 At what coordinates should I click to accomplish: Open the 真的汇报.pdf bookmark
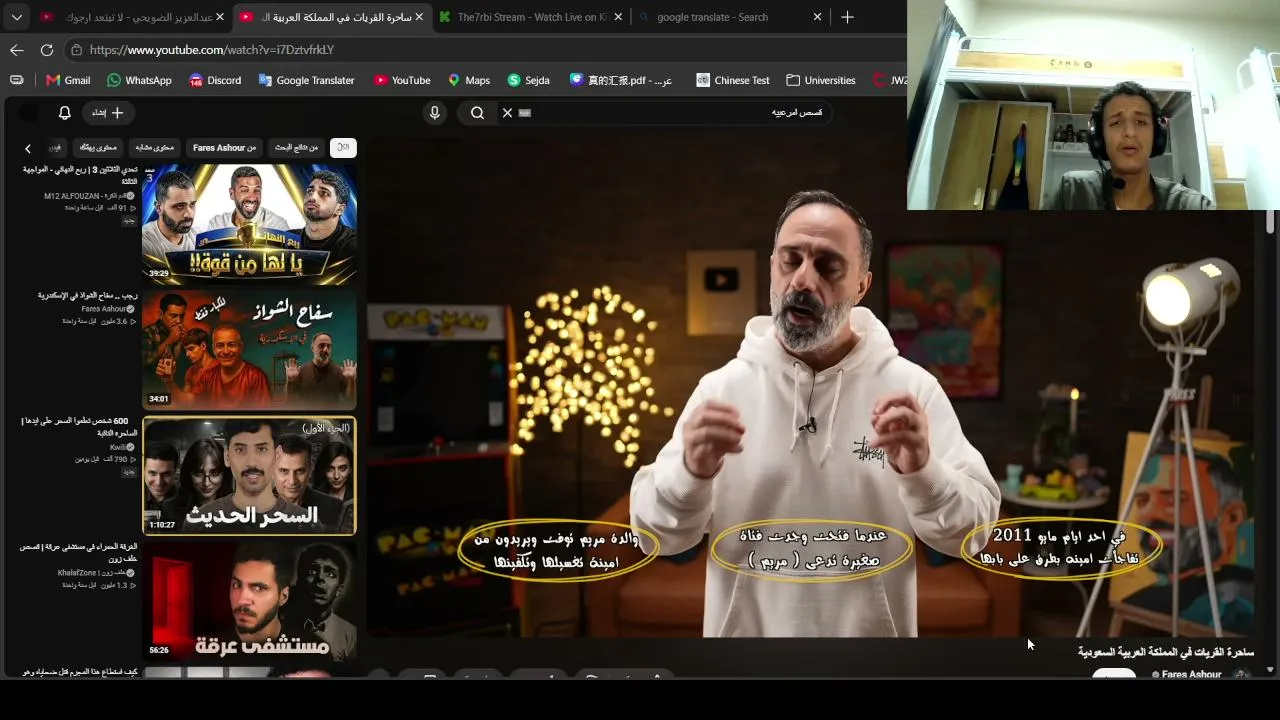[620, 80]
